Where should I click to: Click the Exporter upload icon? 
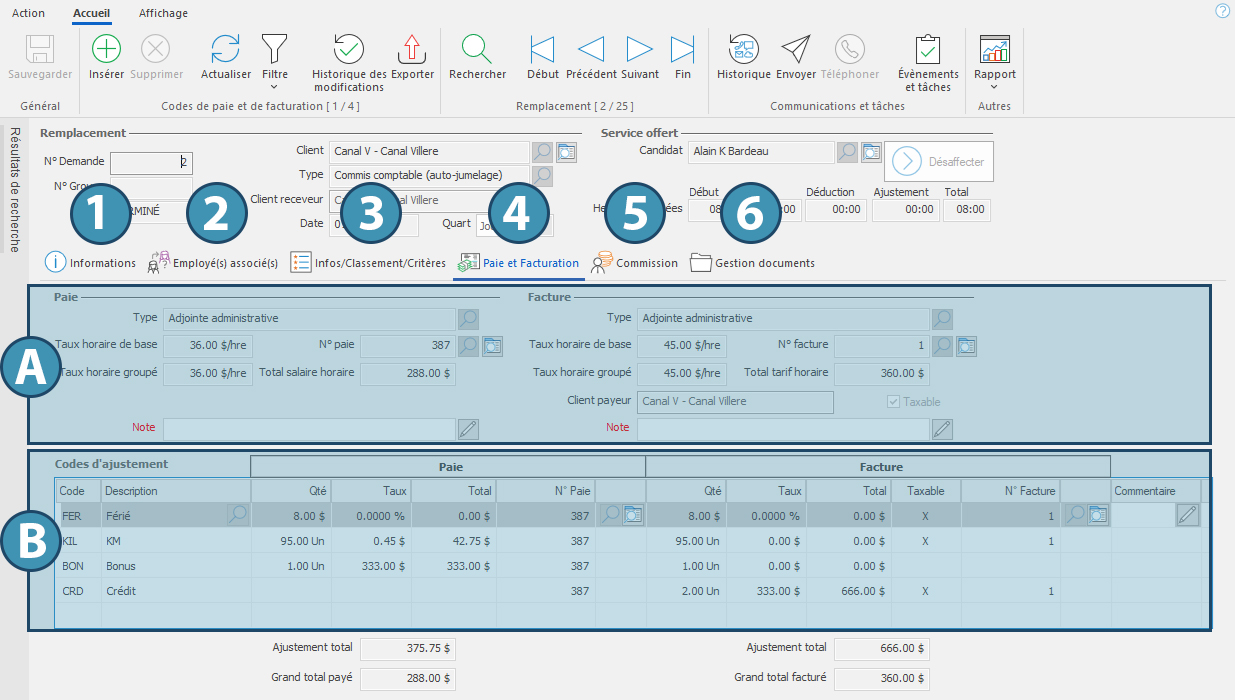412,49
